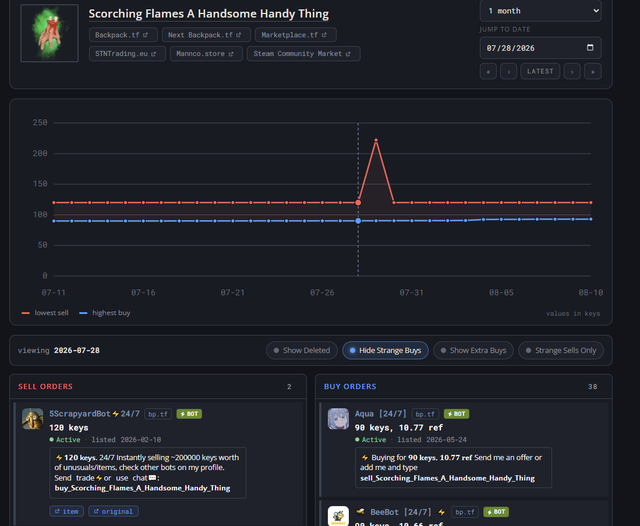640x526 pixels.
Task: Toggle Strange Sells Only filter
Action: (561, 351)
